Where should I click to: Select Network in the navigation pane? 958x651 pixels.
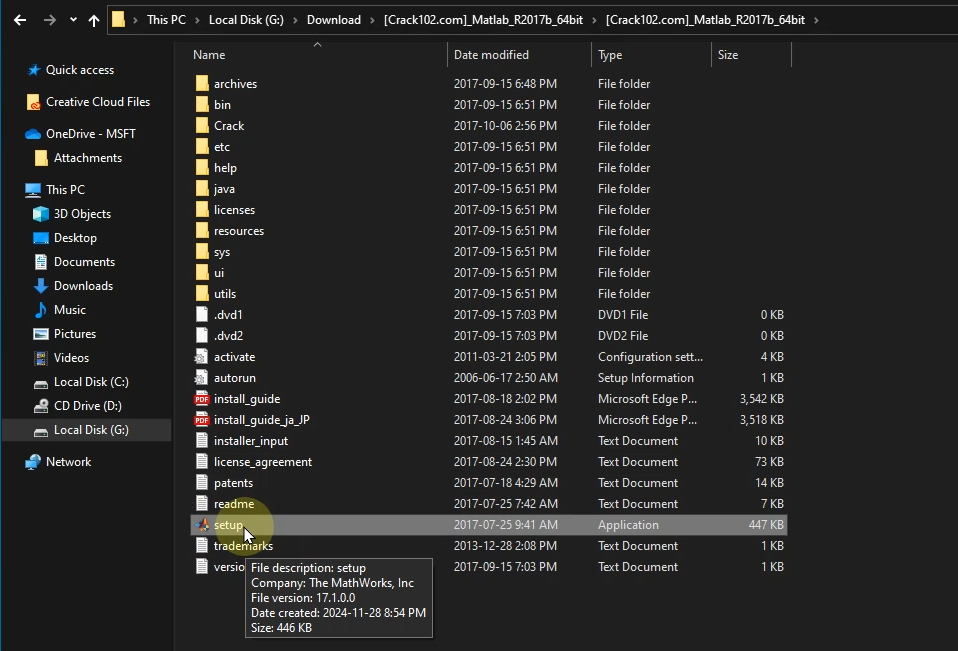(68, 462)
